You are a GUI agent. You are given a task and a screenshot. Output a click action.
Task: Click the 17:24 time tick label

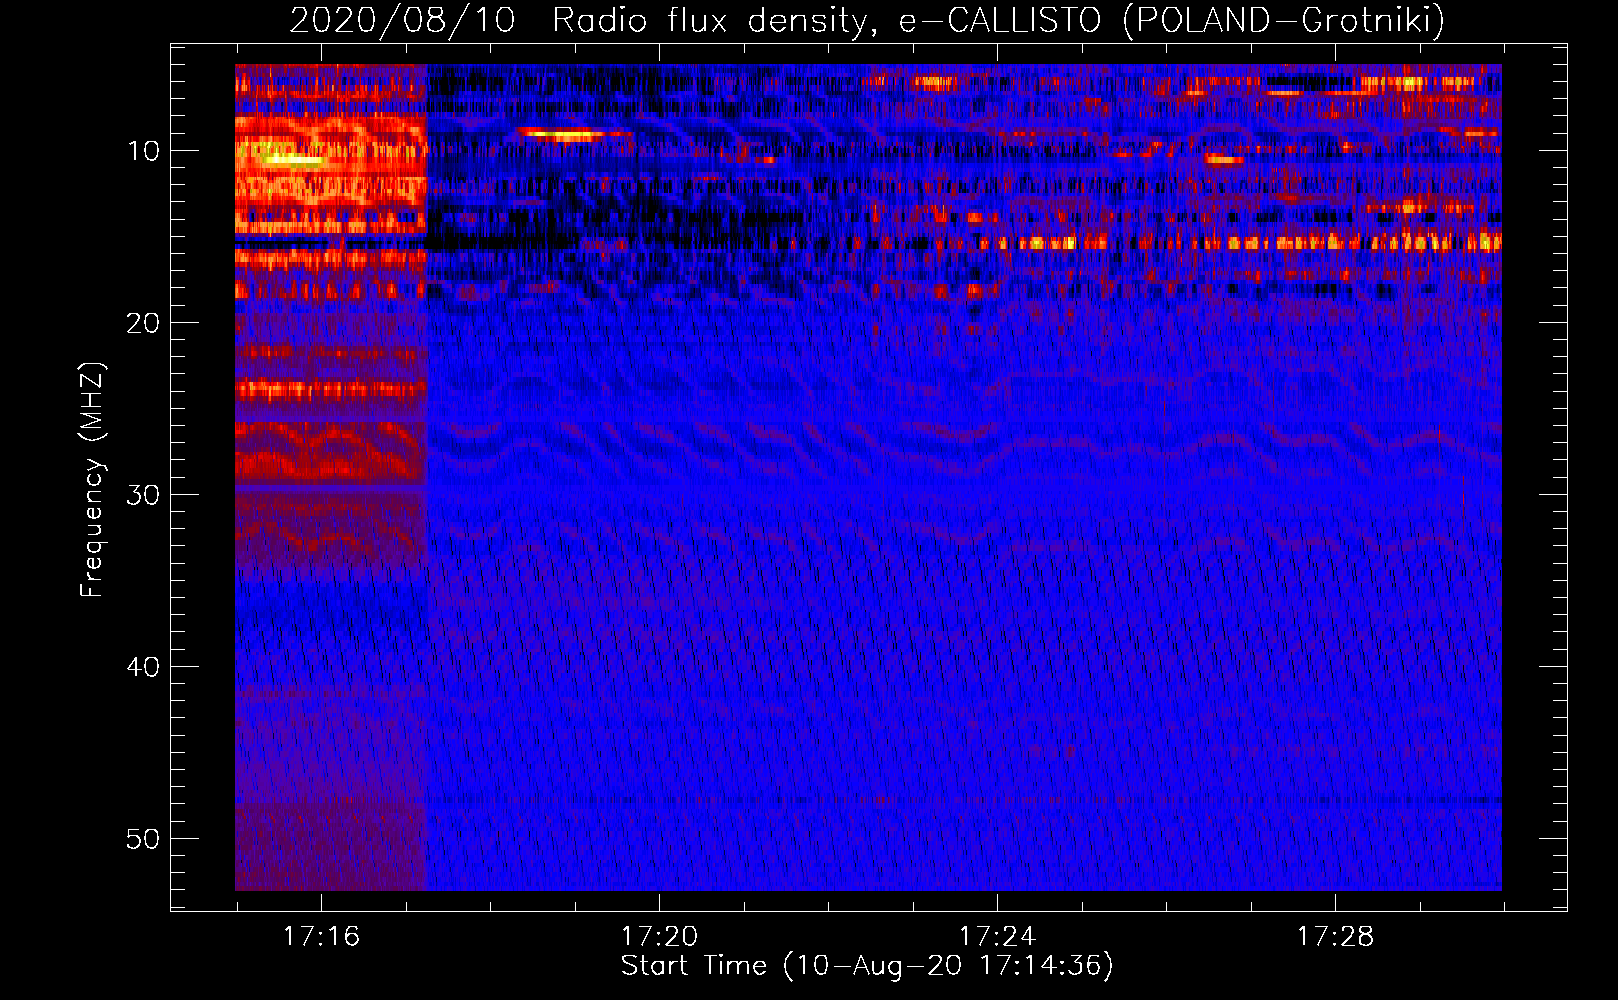997,937
